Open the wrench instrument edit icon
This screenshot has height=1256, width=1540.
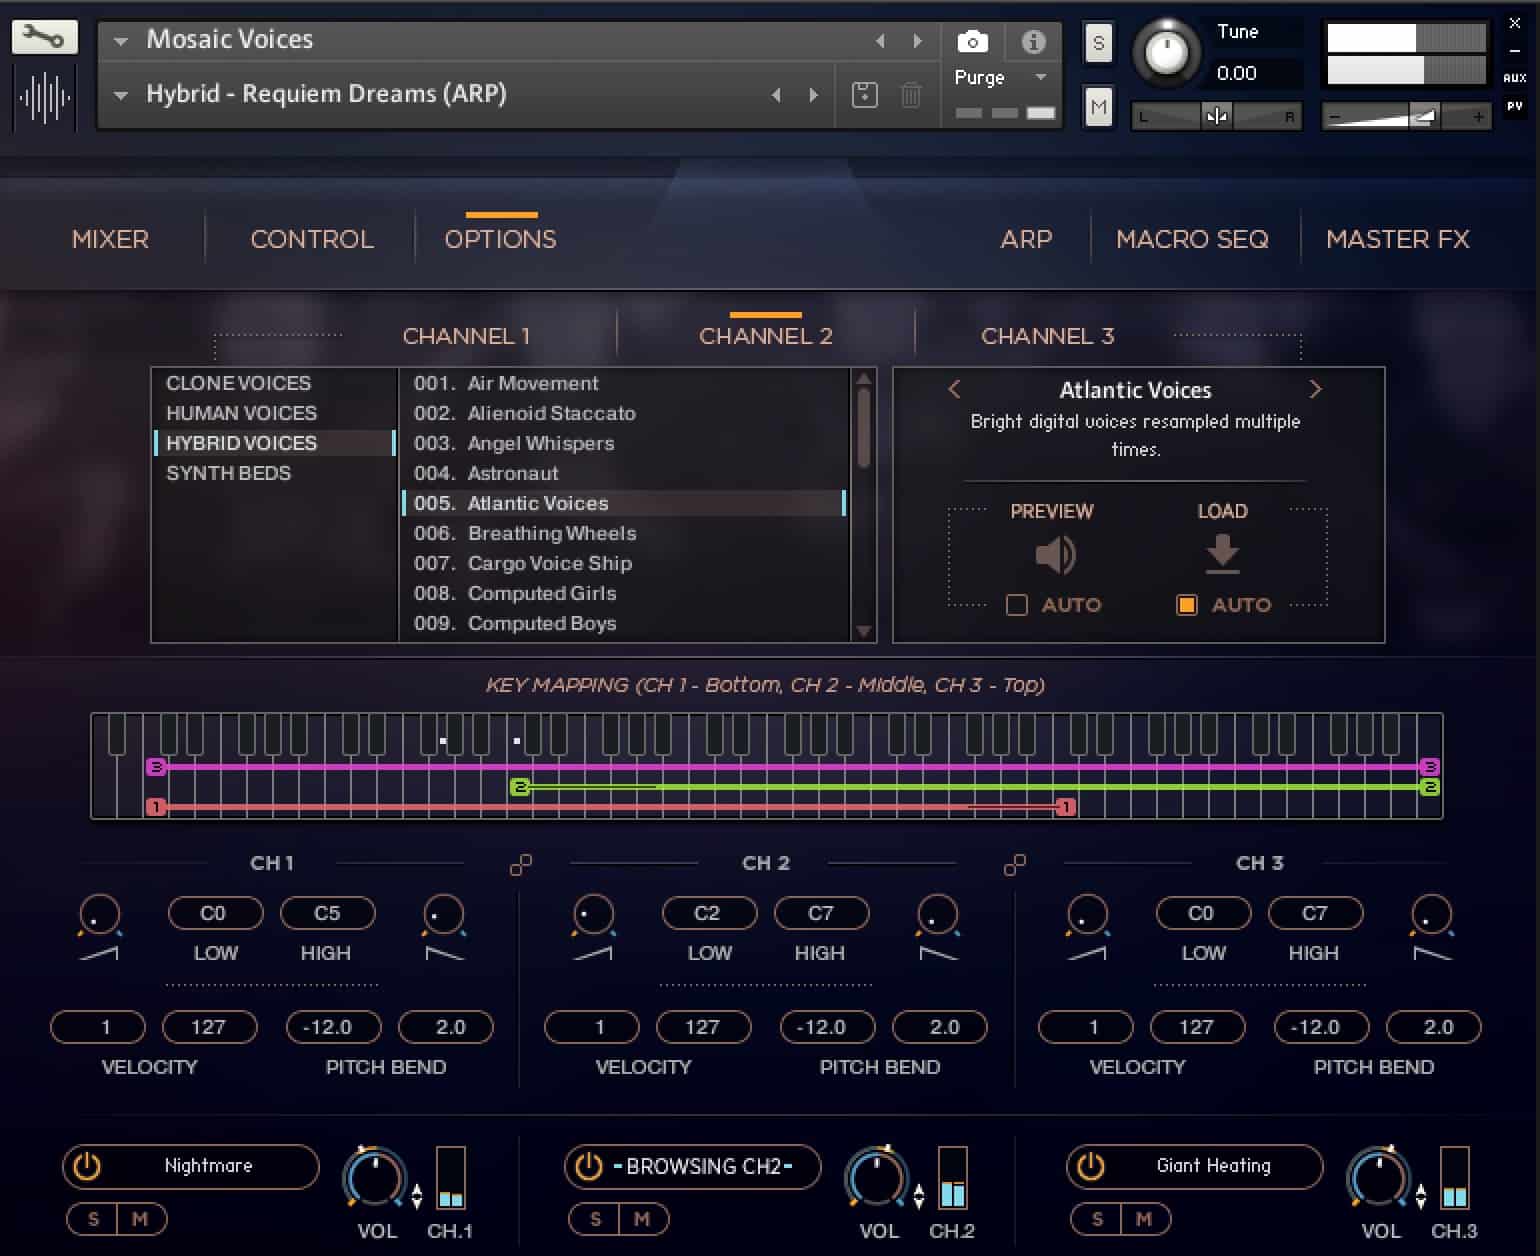(x=44, y=38)
